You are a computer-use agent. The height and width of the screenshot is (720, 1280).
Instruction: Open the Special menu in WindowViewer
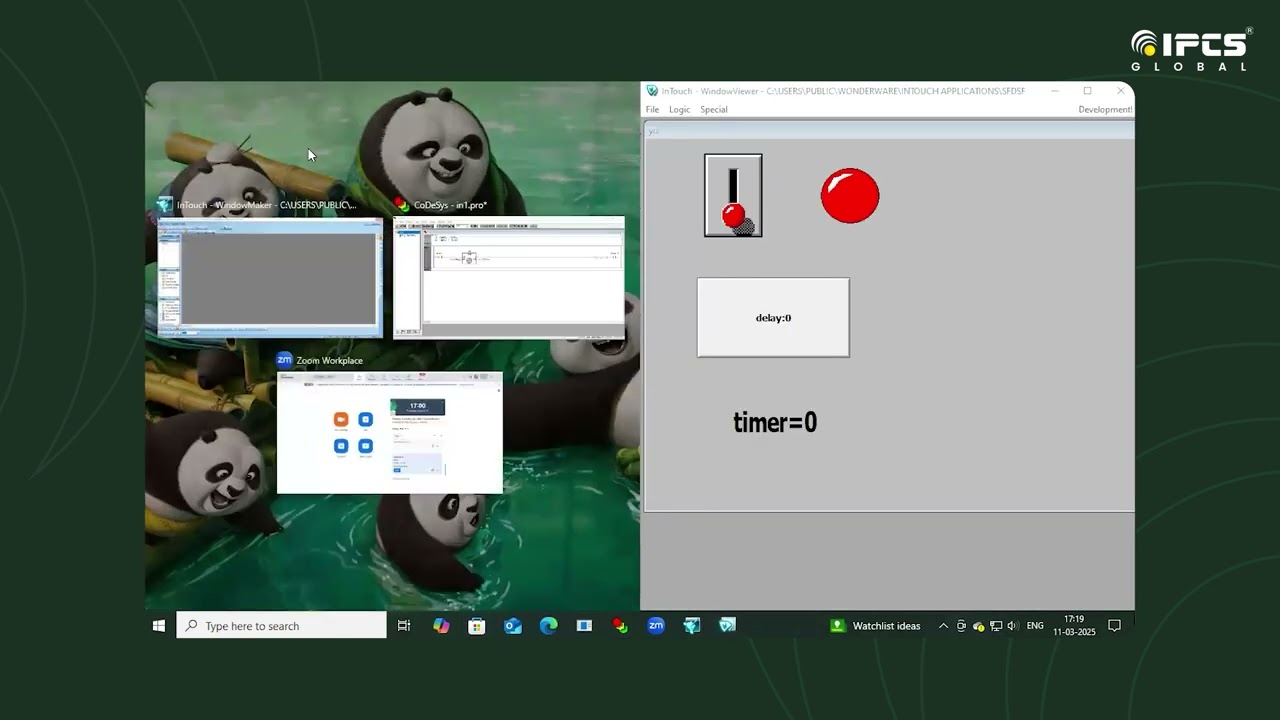[714, 110]
